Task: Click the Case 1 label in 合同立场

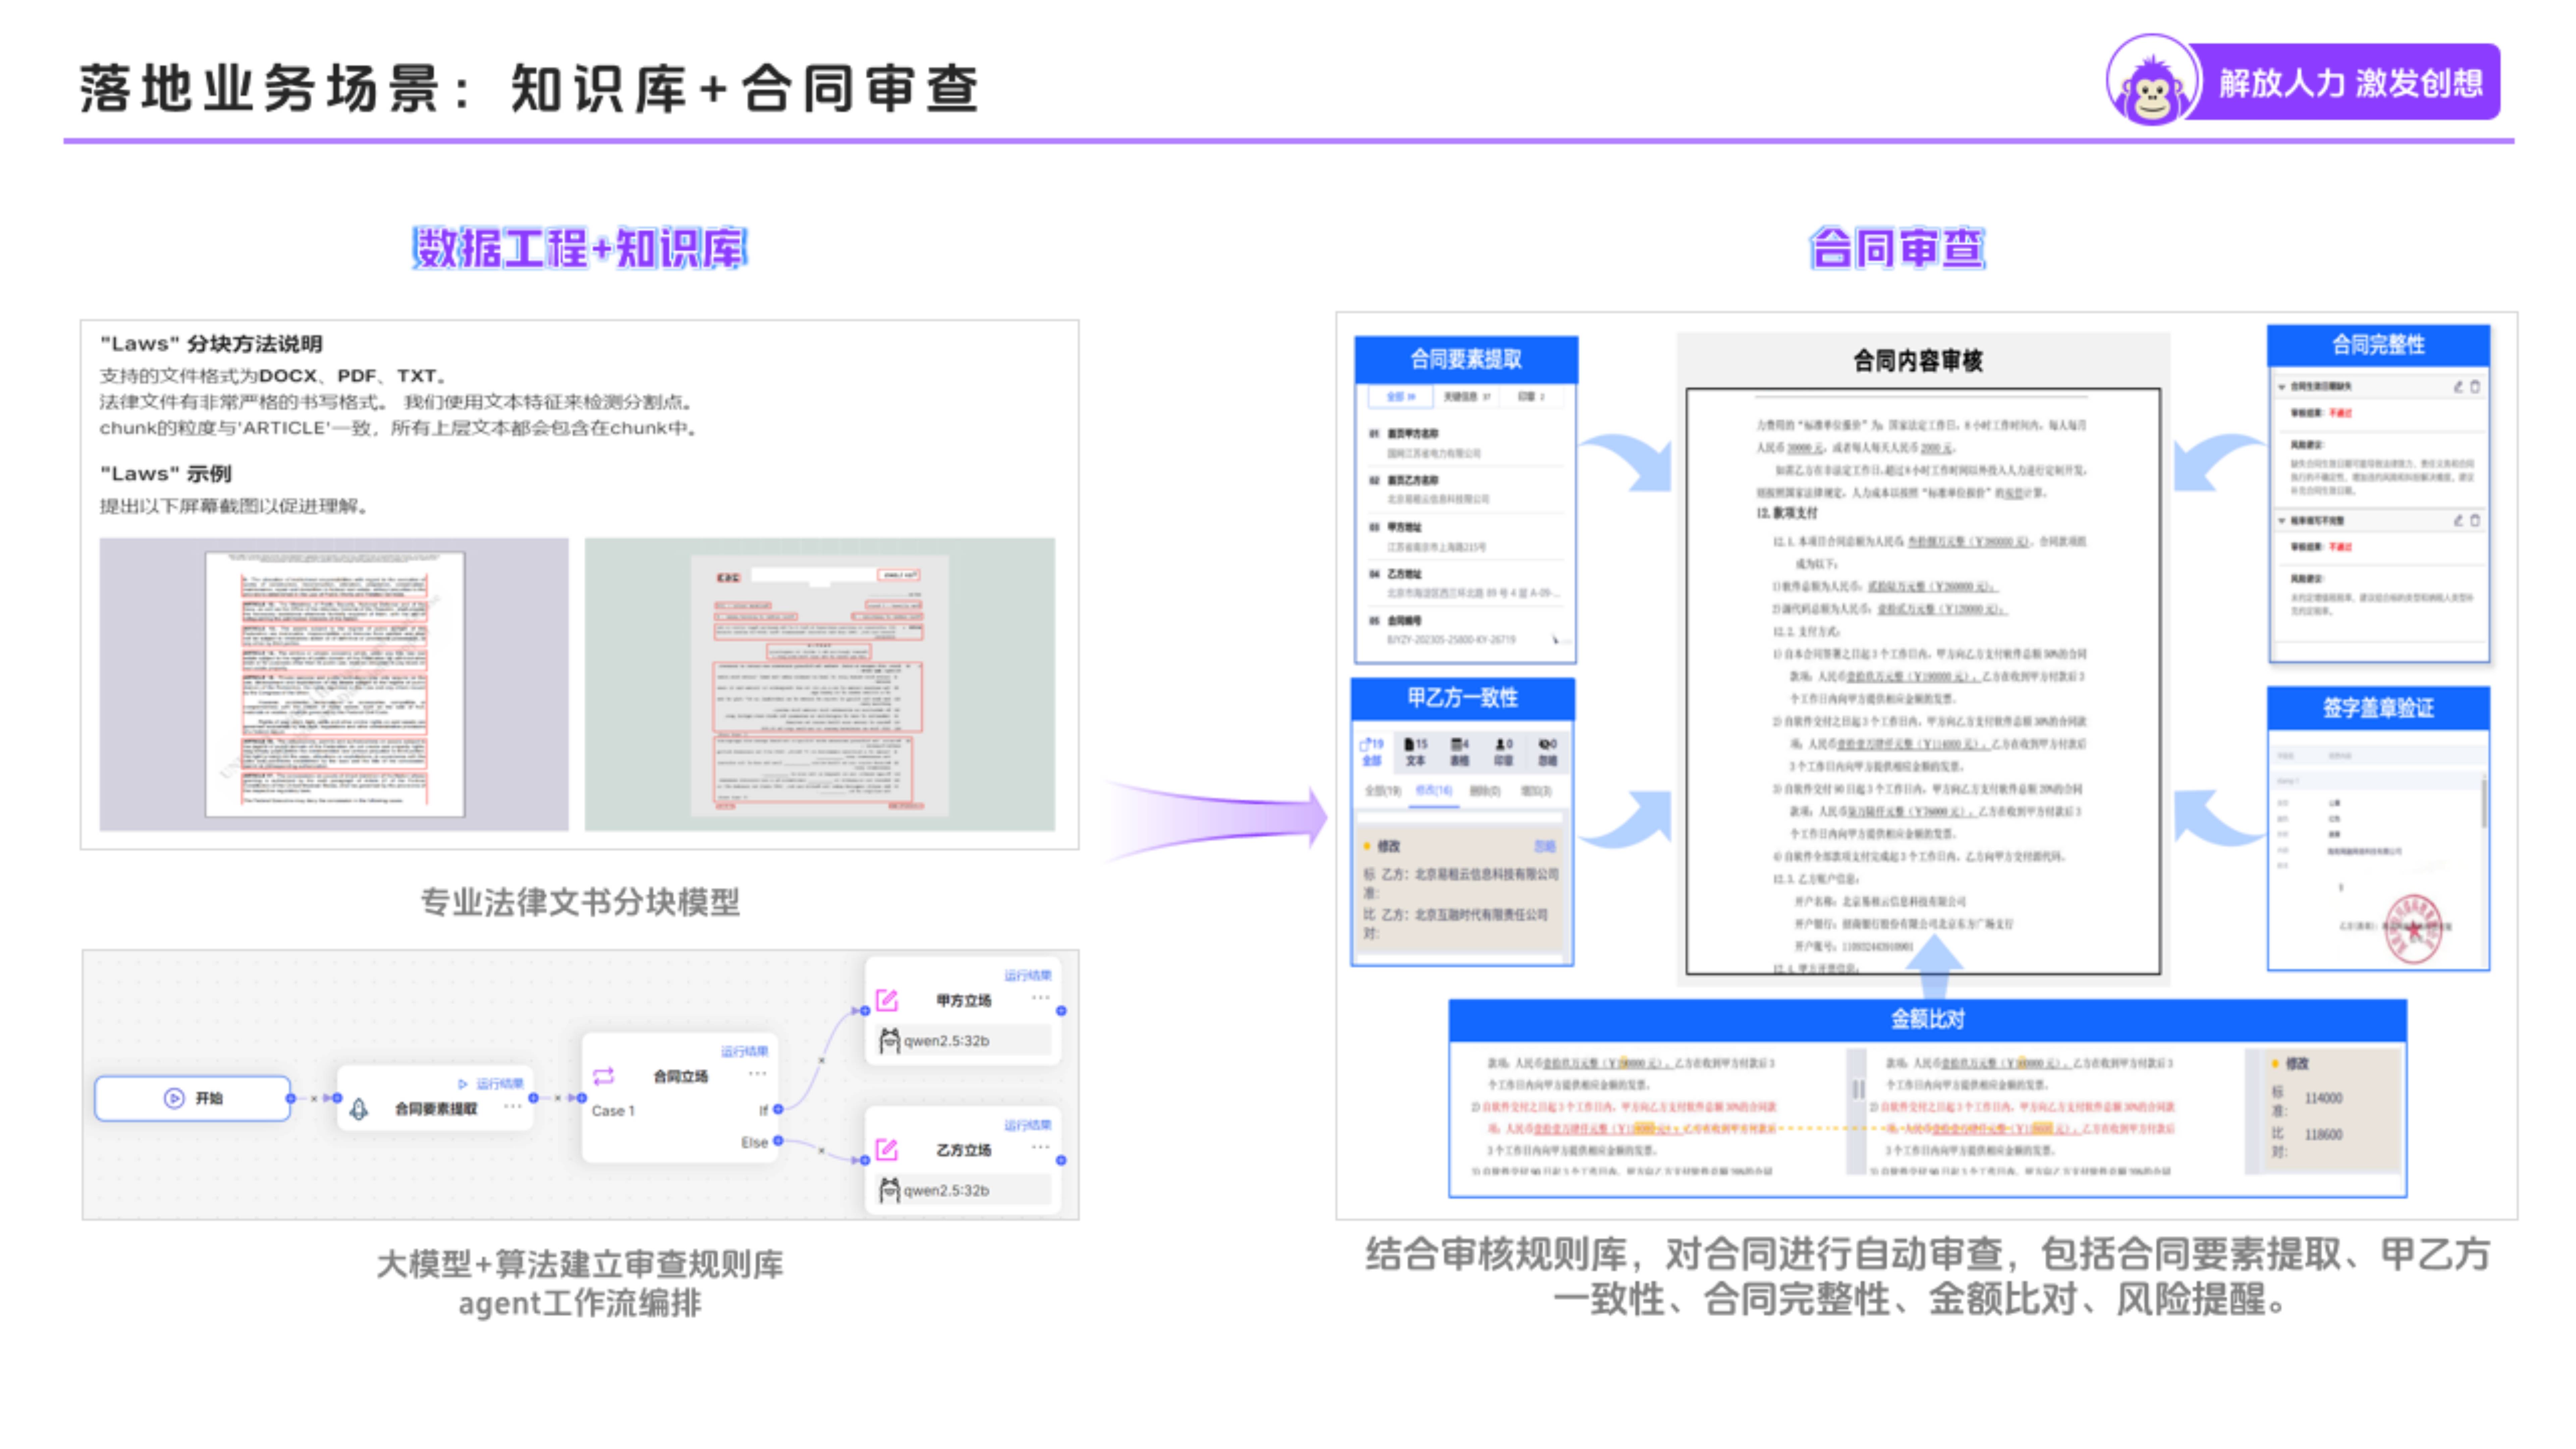Action: 613,1111
